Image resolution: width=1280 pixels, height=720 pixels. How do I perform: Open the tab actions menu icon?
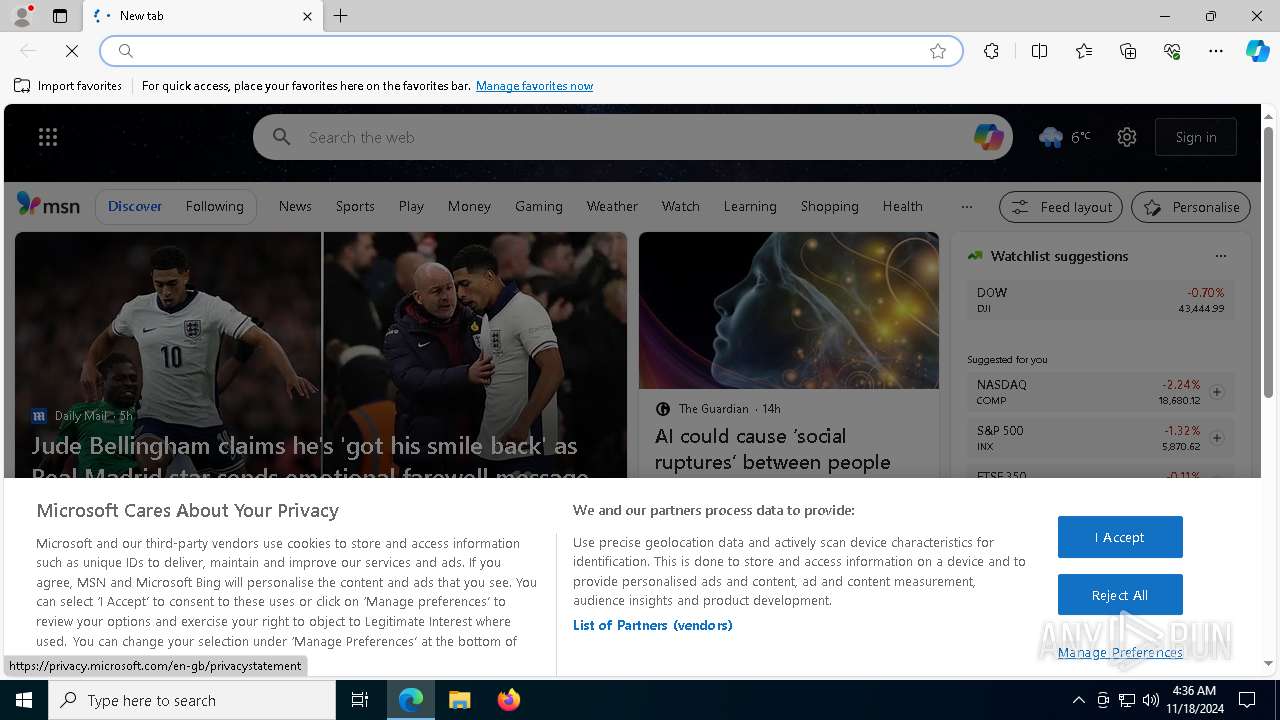coord(60,16)
